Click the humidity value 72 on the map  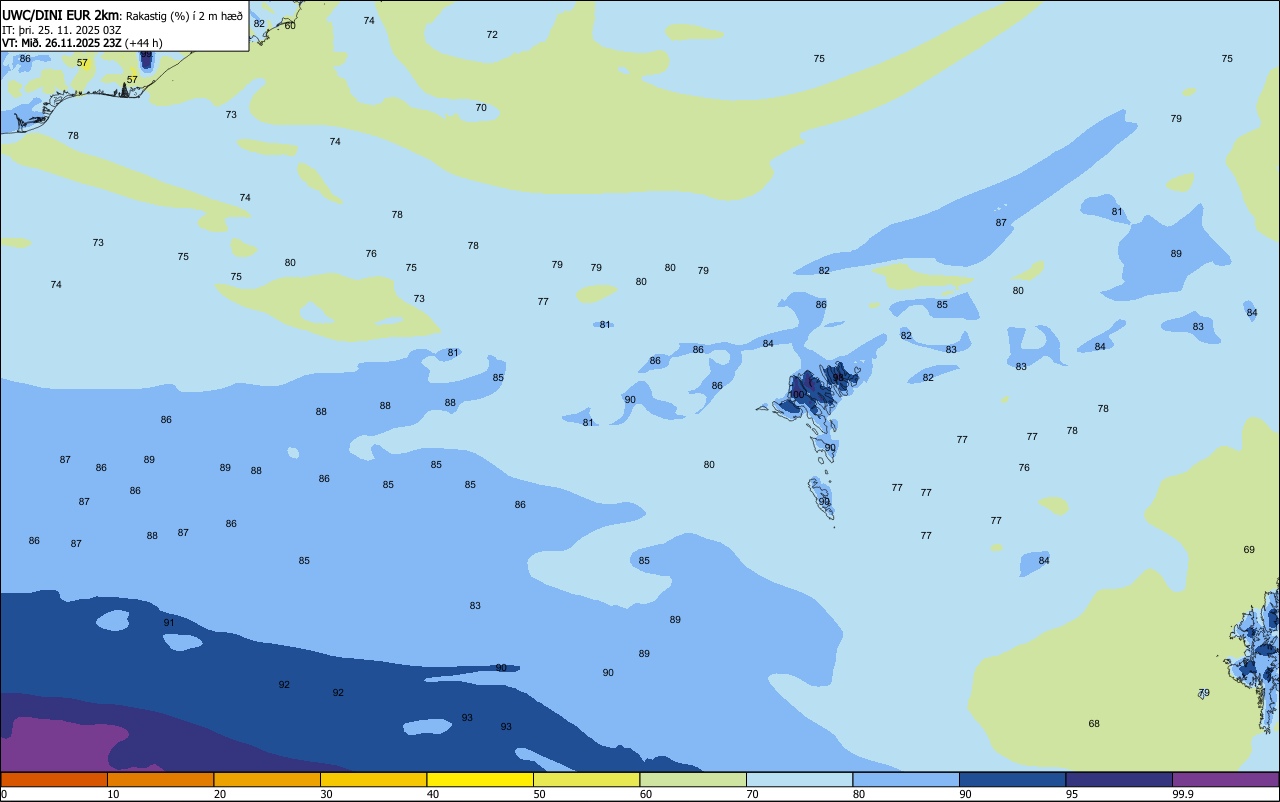(x=492, y=34)
